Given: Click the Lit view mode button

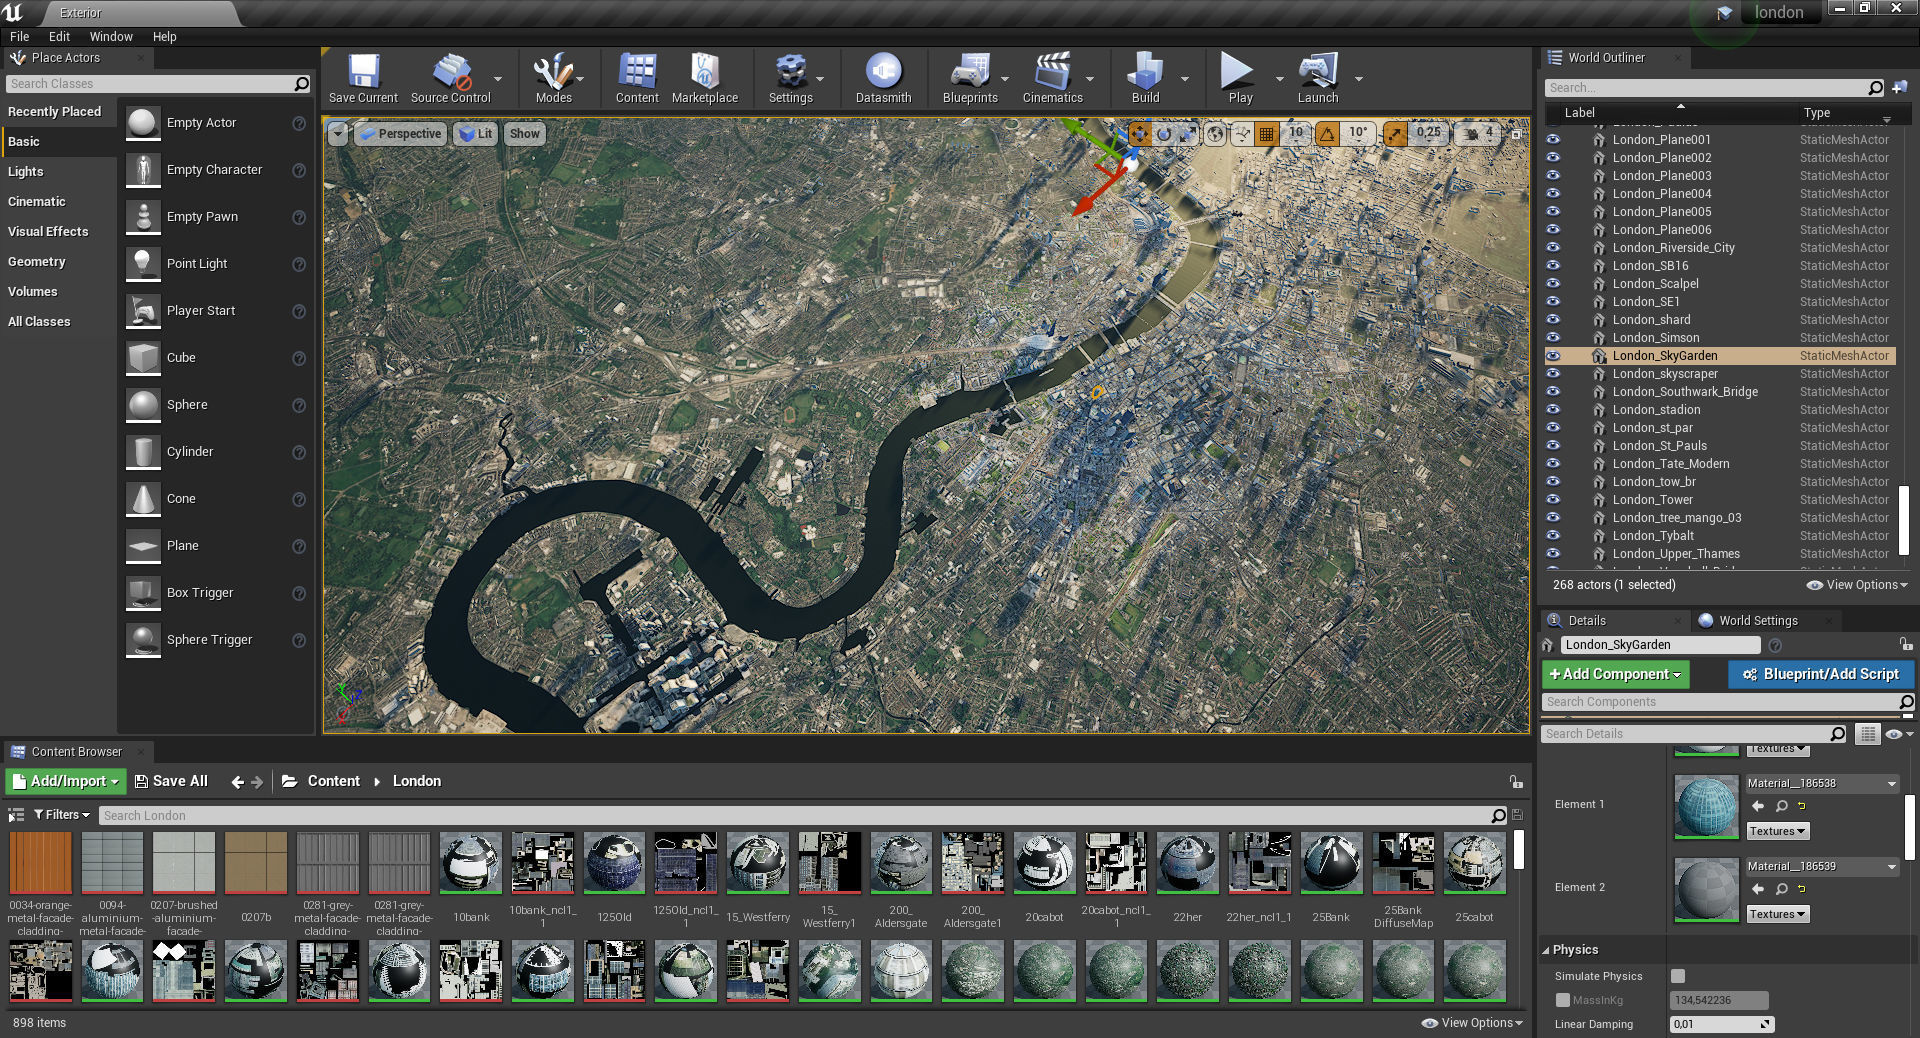Looking at the screenshot, I should (x=475, y=134).
